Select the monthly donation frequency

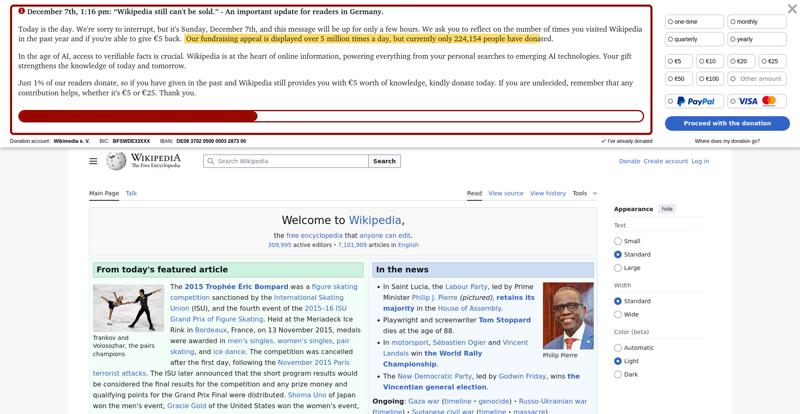click(757, 21)
